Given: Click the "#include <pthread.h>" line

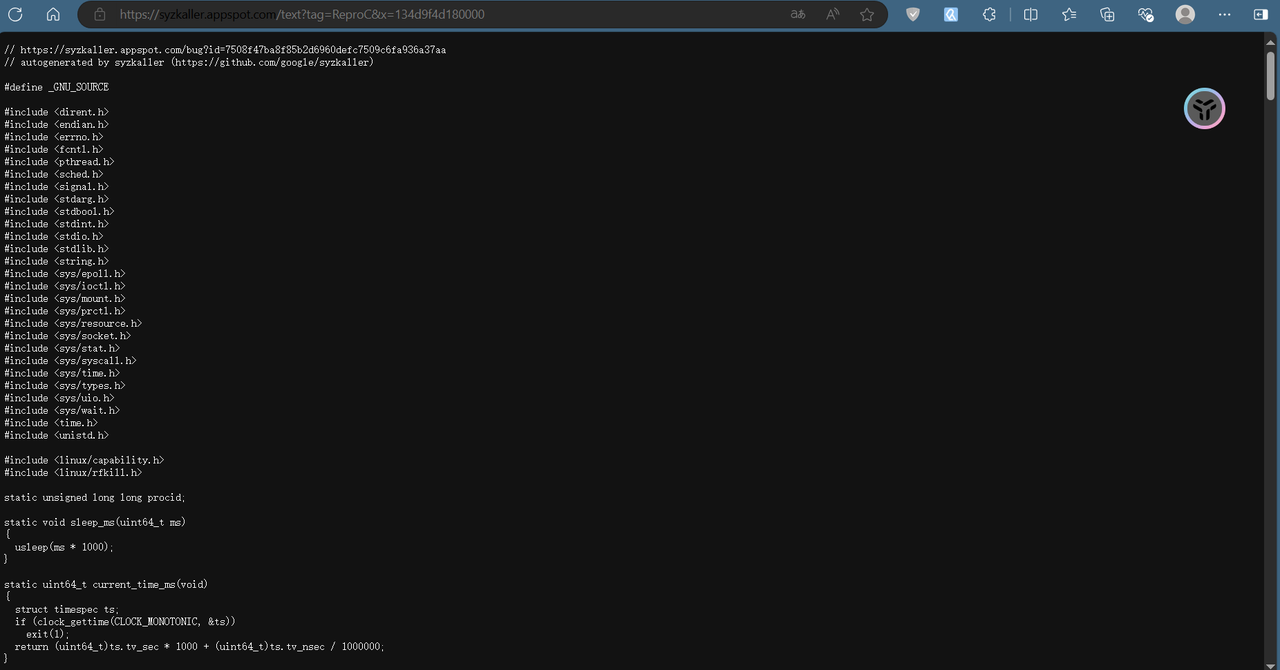Looking at the screenshot, I should coord(59,162).
